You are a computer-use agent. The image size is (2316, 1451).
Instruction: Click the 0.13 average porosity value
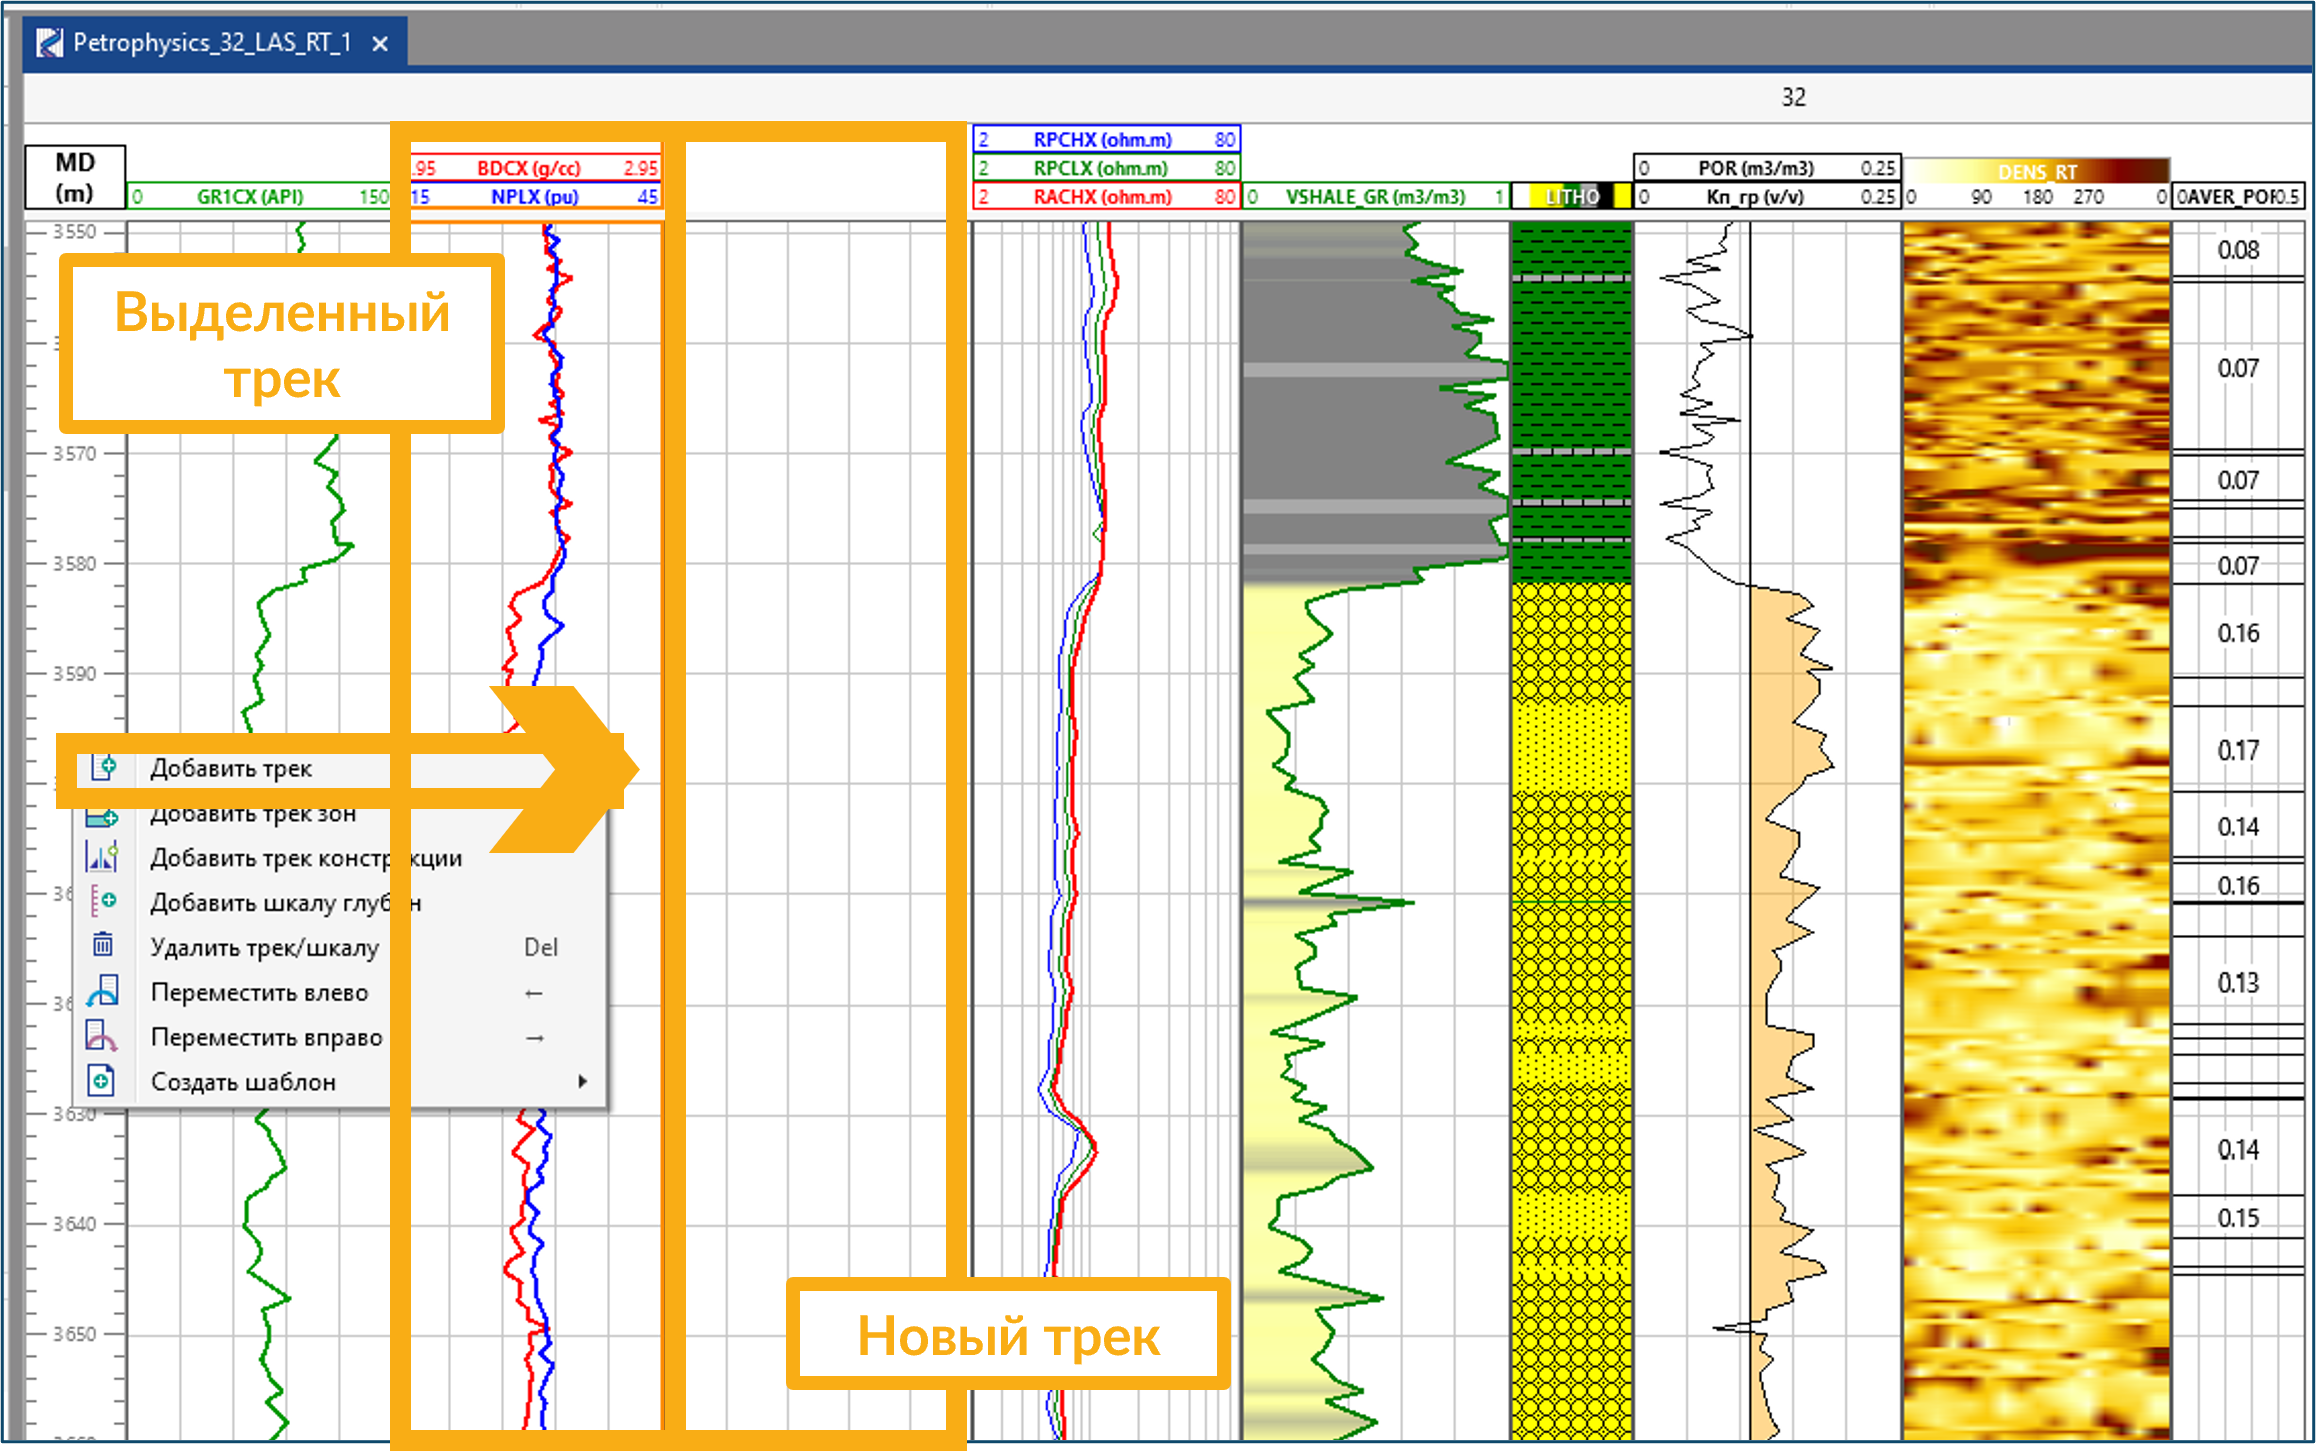pyautogui.click(x=2238, y=983)
